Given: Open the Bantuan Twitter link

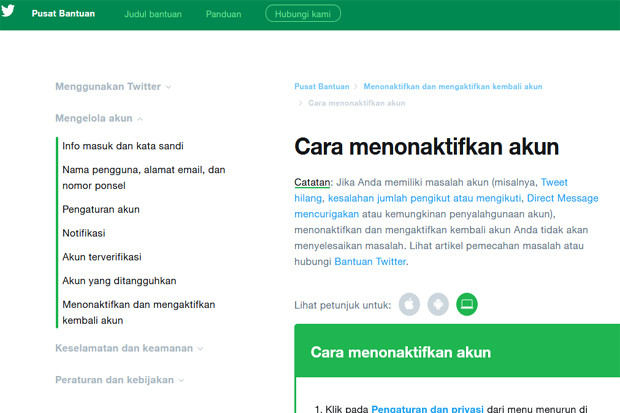Looking at the screenshot, I should click(370, 261).
